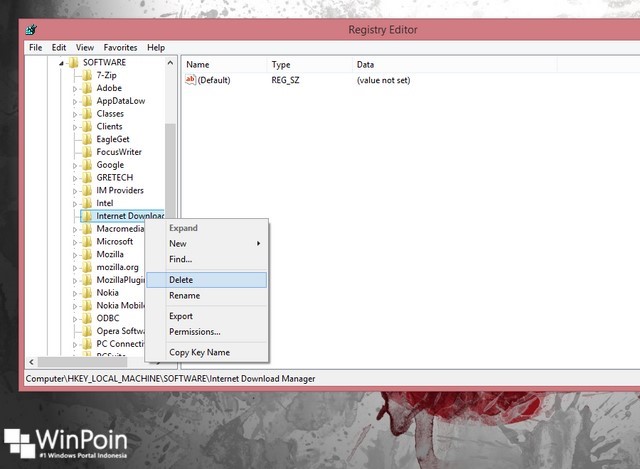Click the (Default) string value icon
This screenshot has width=640, height=469.
click(x=190, y=80)
